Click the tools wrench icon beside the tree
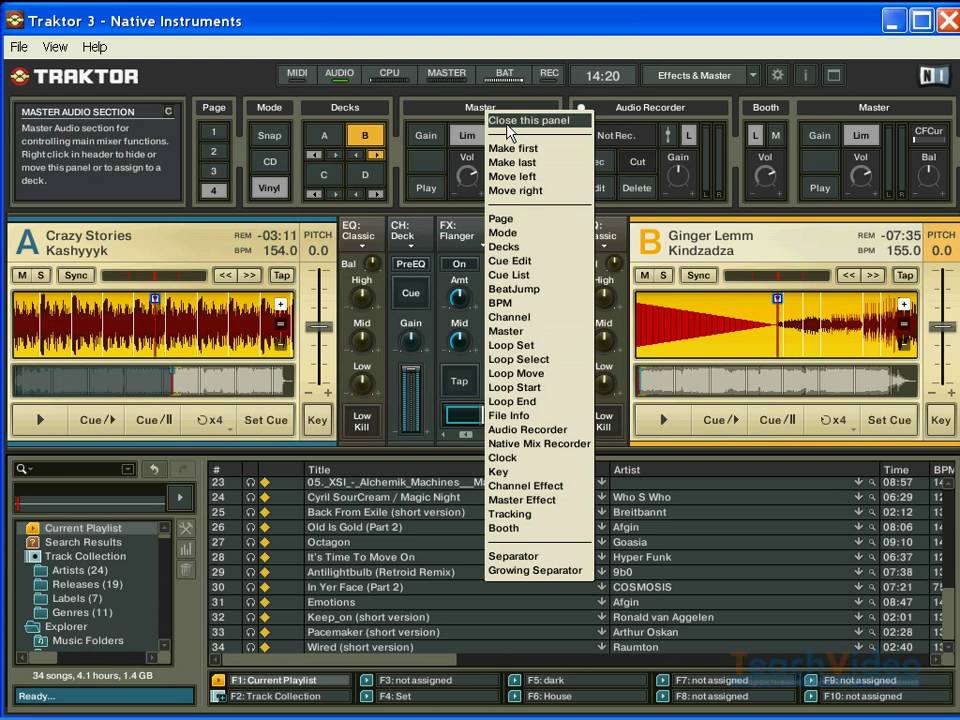This screenshot has height=720, width=960. 186,528
